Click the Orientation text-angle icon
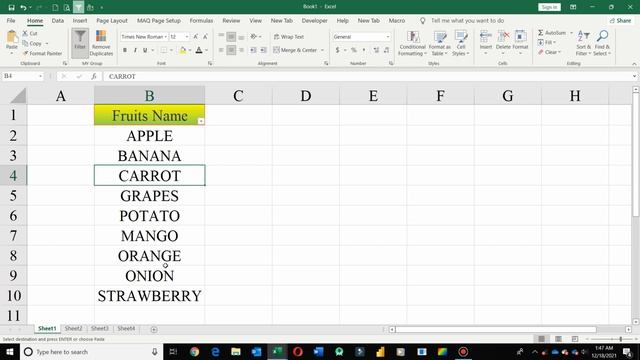Viewport: 640px width, 360px height. pyautogui.click(x=253, y=36)
